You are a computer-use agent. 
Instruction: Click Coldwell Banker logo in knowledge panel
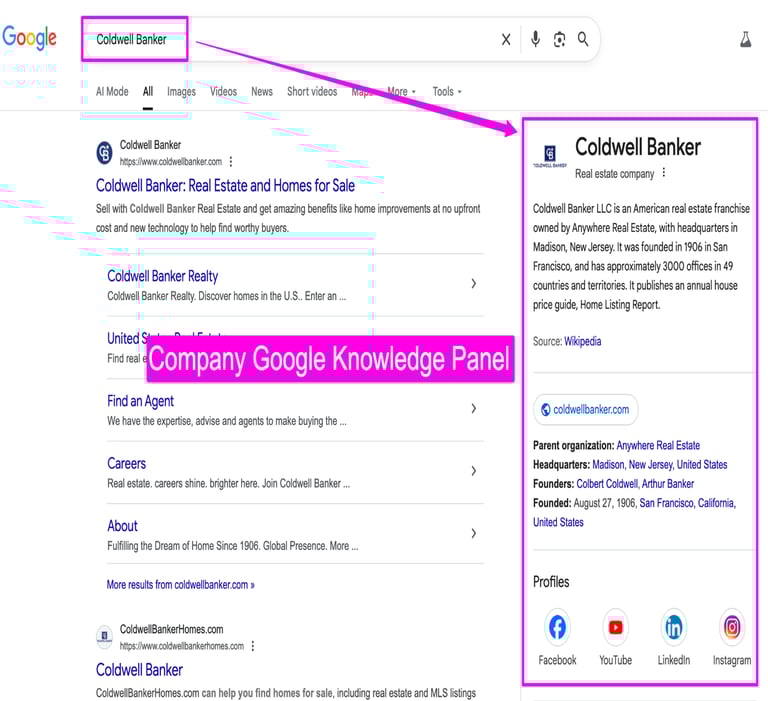pyautogui.click(x=550, y=155)
